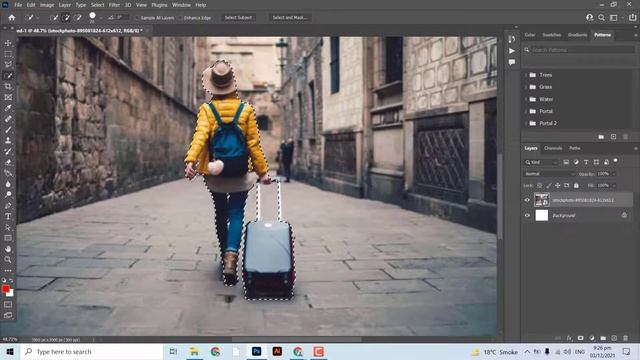640x360 pixels.
Task: Select the History Brush tool
Action: coord(8,151)
